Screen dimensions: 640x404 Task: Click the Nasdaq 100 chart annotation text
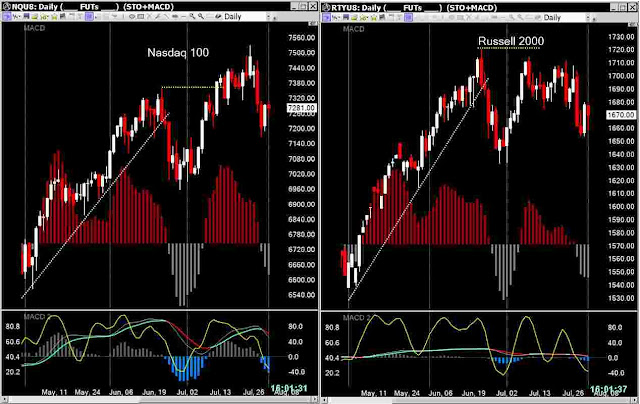click(178, 53)
